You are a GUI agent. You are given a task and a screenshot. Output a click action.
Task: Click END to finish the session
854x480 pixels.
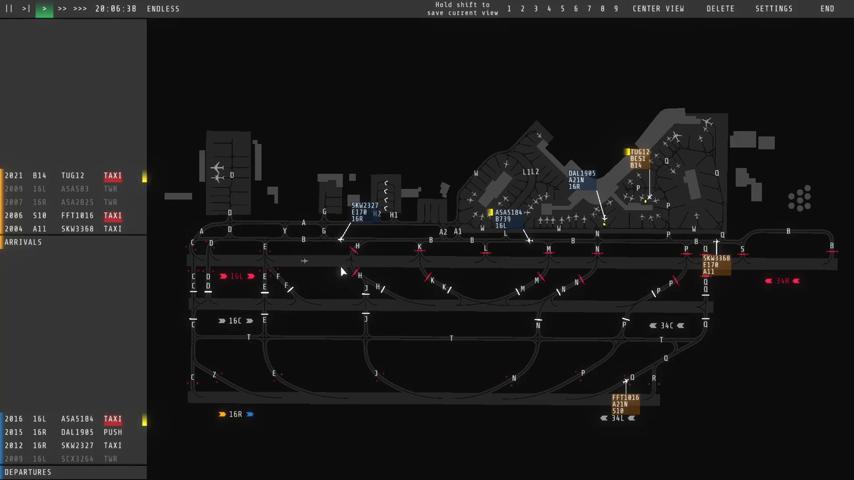click(x=827, y=9)
